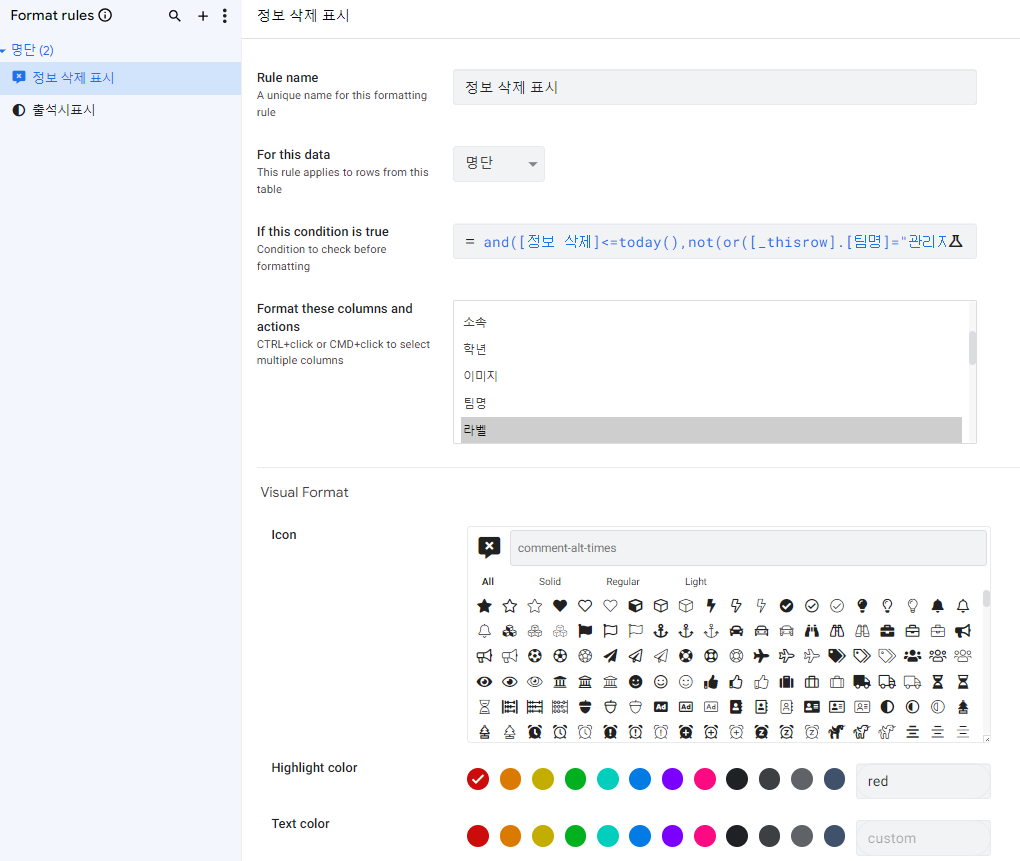Select the 팀명 column

click(x=711, y=403)
